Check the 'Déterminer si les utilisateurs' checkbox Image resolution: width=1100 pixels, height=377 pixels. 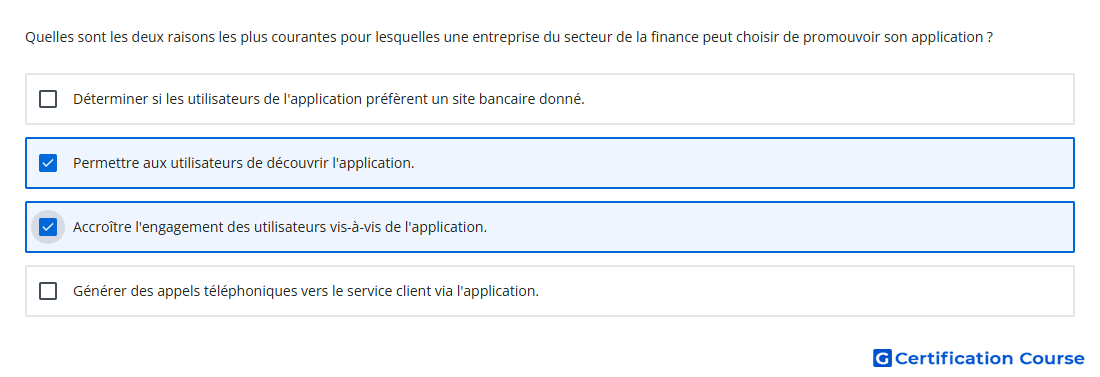click(x=48, y=99)
